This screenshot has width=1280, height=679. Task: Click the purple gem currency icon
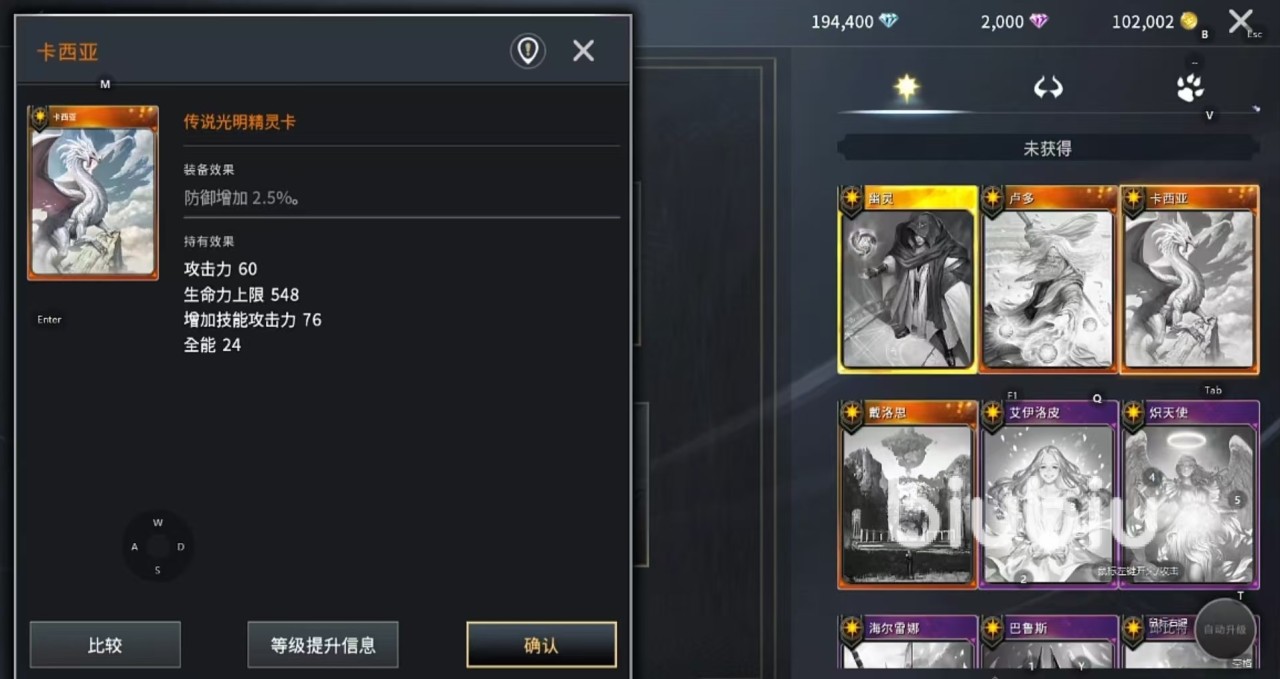[x=1039, y=21]
